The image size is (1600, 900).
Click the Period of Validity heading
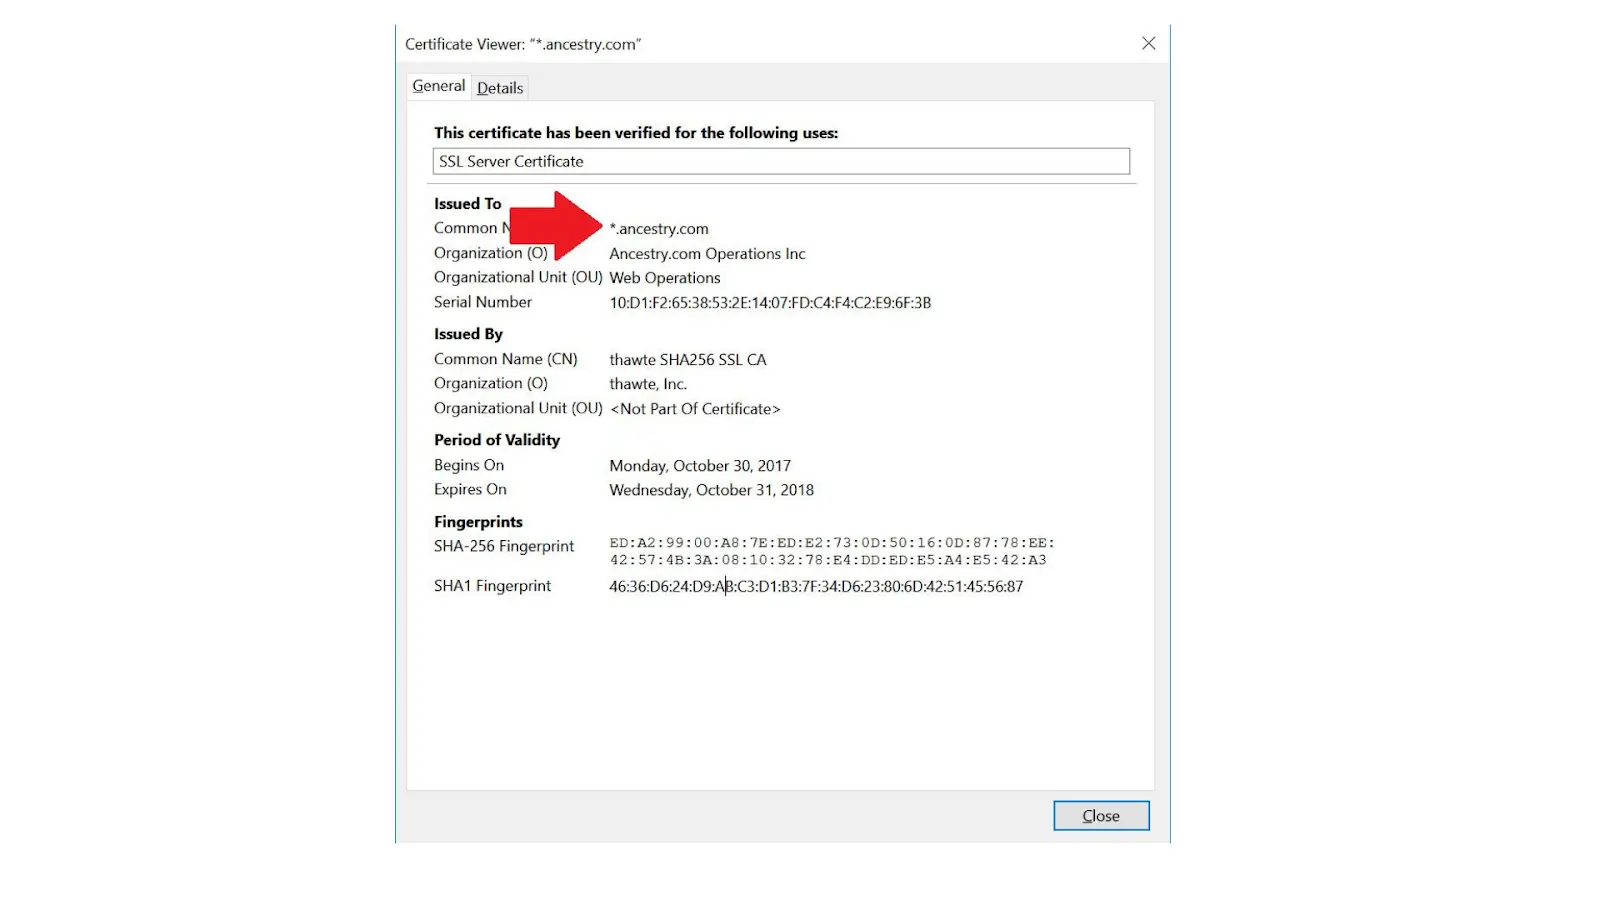click(497, 440)
